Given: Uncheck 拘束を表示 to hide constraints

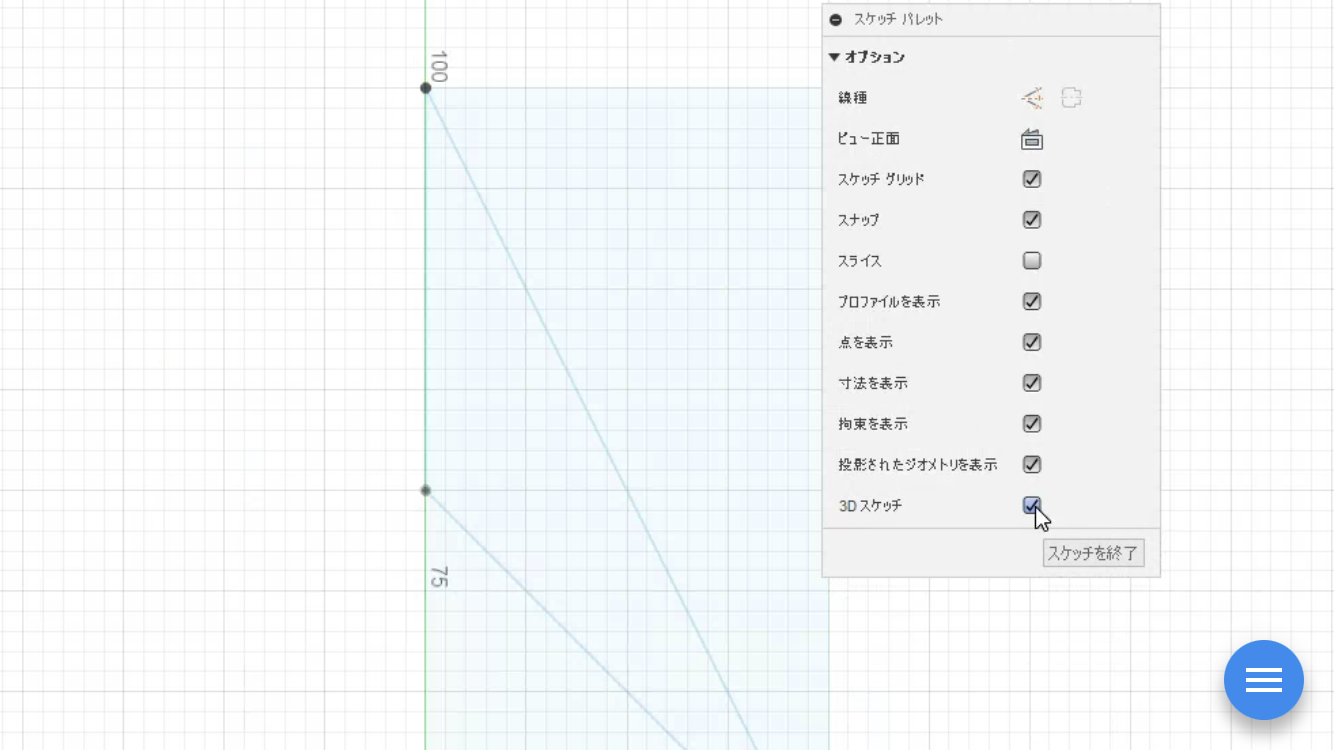Looking at the screenshot, I should coord(1032,424).
